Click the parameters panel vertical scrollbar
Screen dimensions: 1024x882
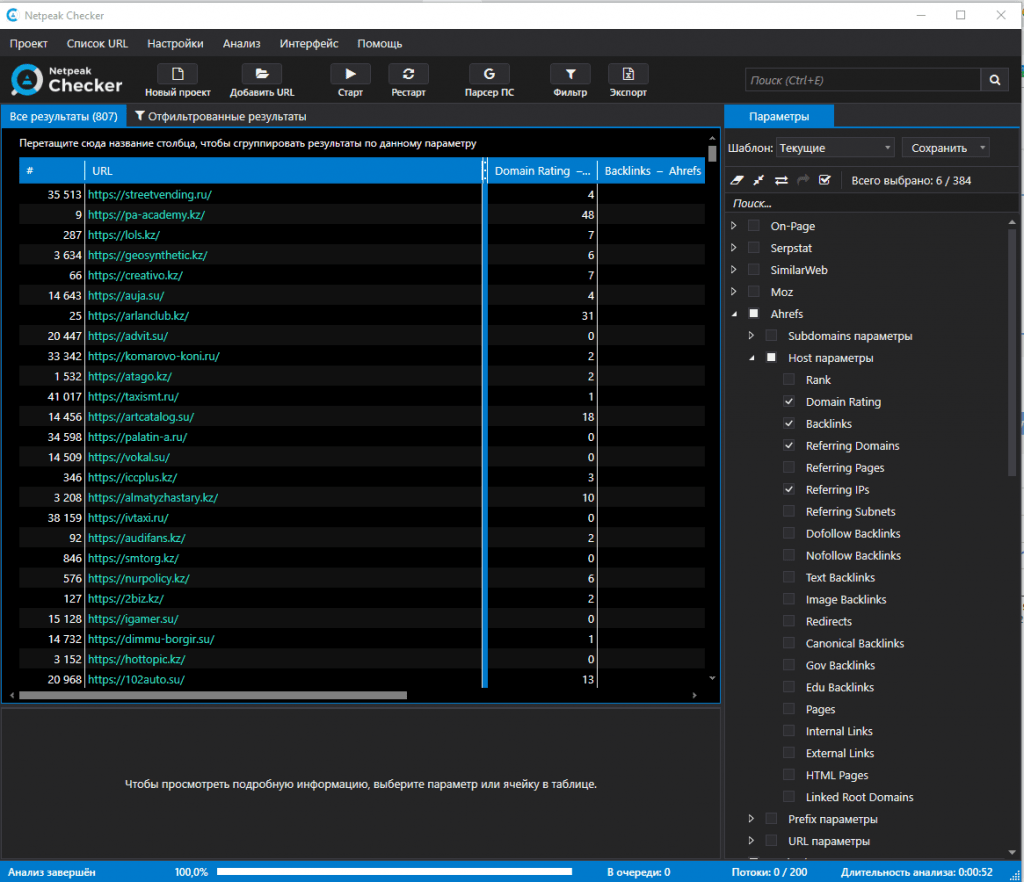pyautogui.click(x=1012, y=353)
